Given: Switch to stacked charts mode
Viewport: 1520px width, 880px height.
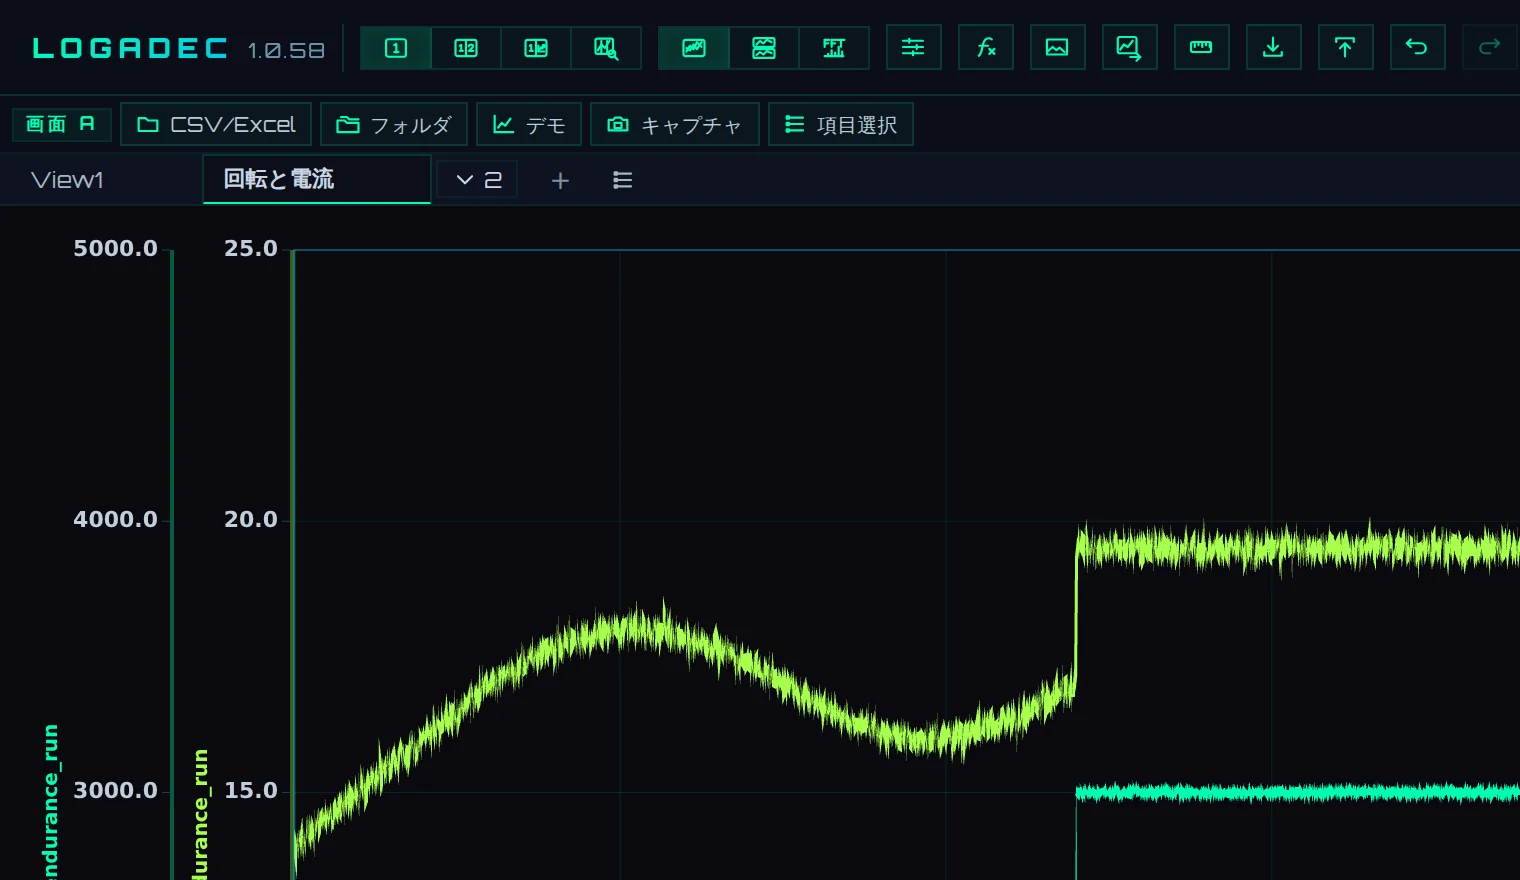Looking at the screenshot, I should [x=764, y=48].
